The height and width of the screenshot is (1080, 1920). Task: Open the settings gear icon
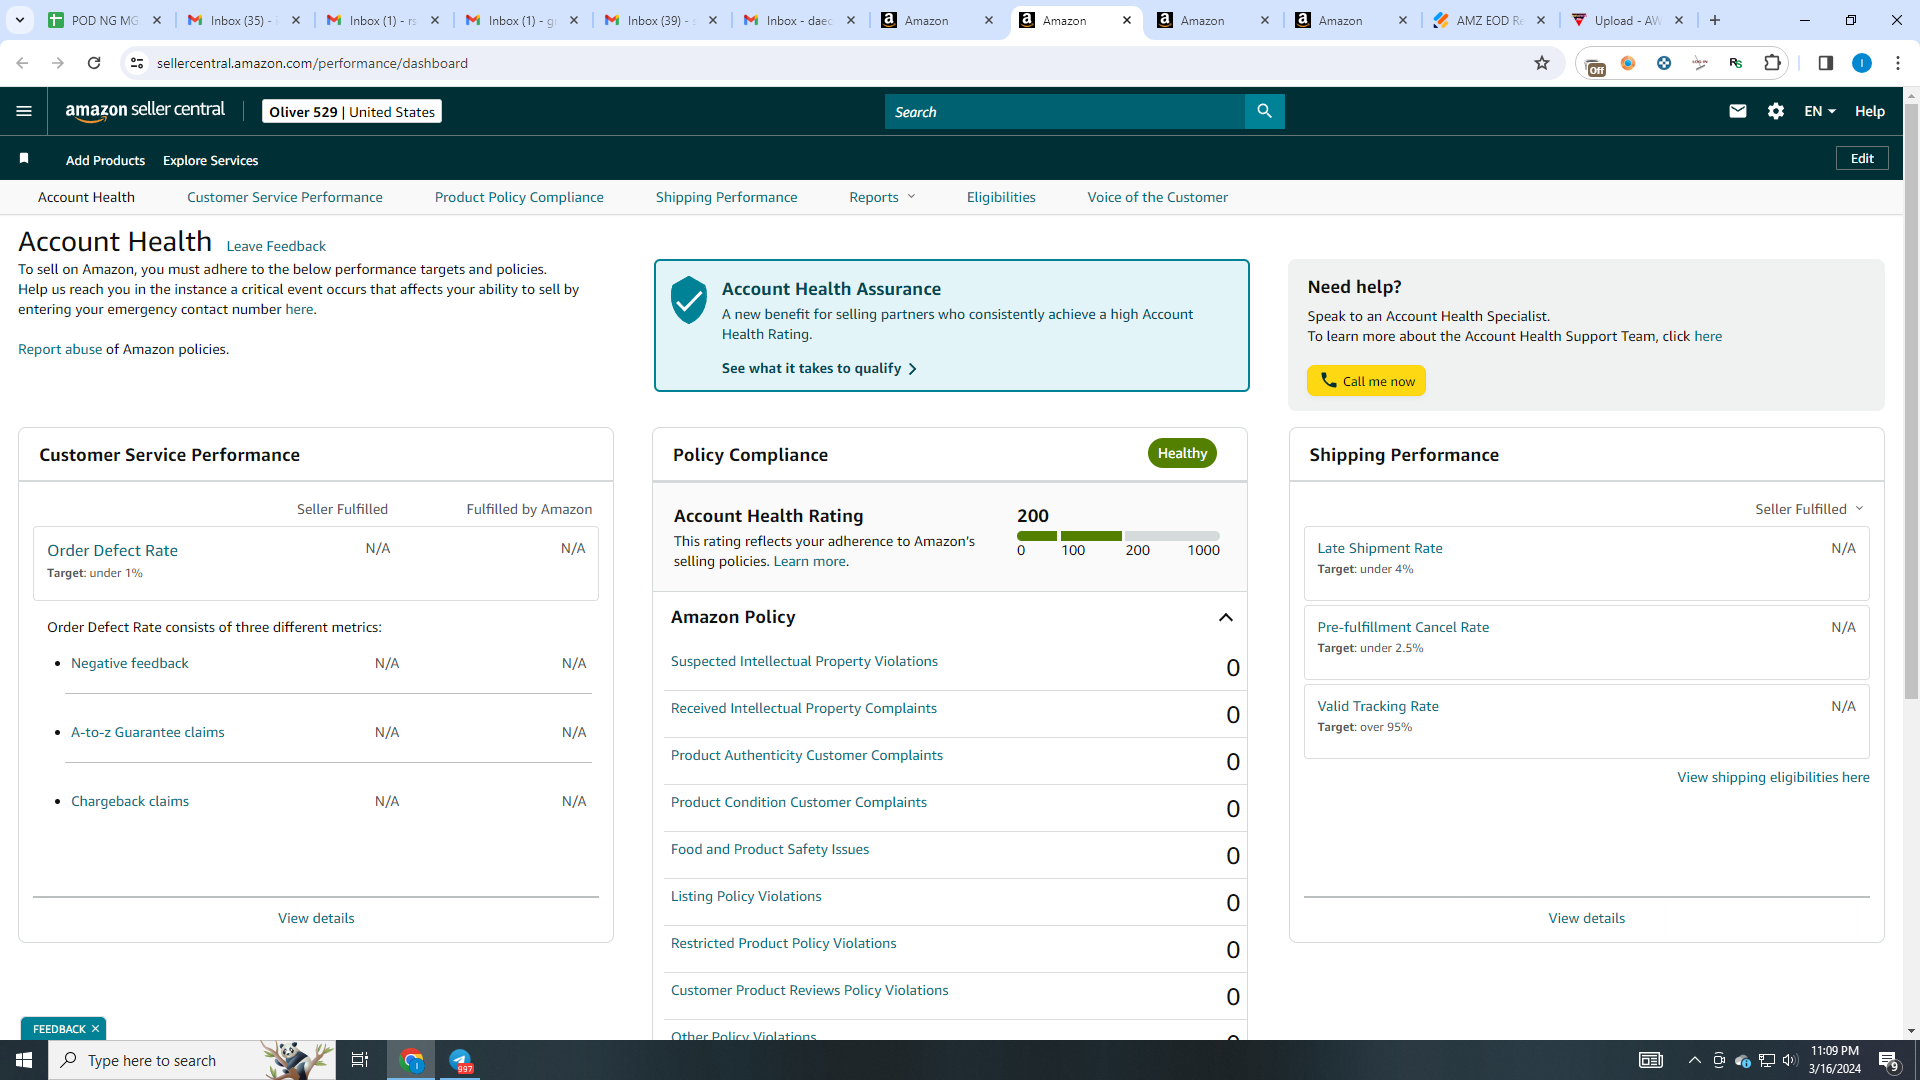click(1776, 111)
